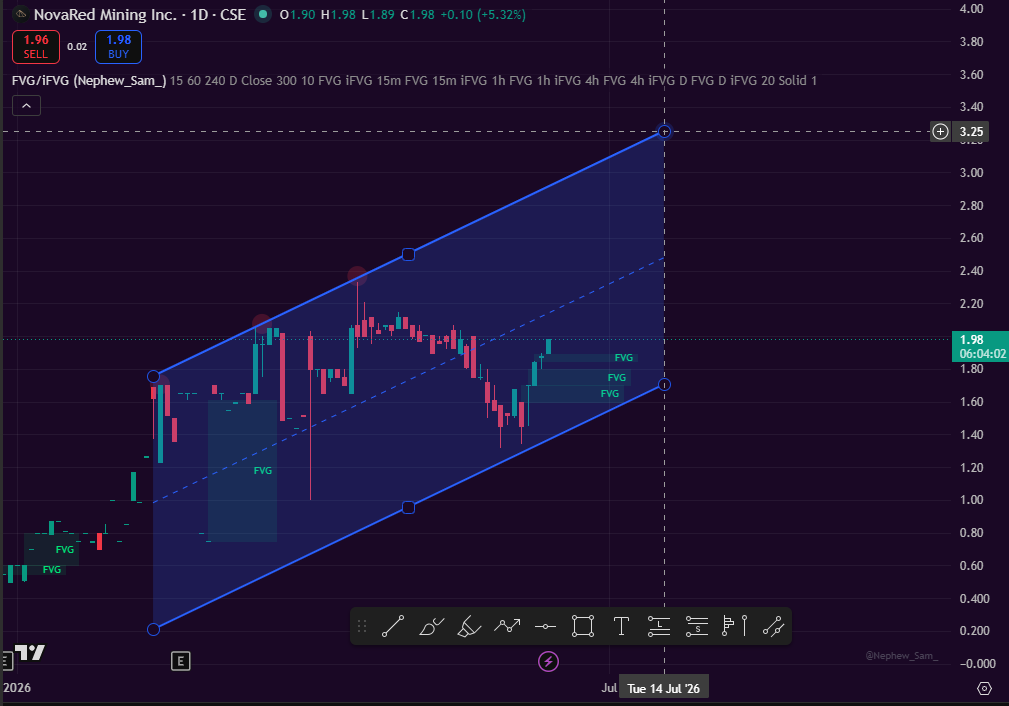The height and width of the screenshot is (706, 1009).
Task: Click the lowest FVG label near 0.58
Action: (x=51, y=570)
